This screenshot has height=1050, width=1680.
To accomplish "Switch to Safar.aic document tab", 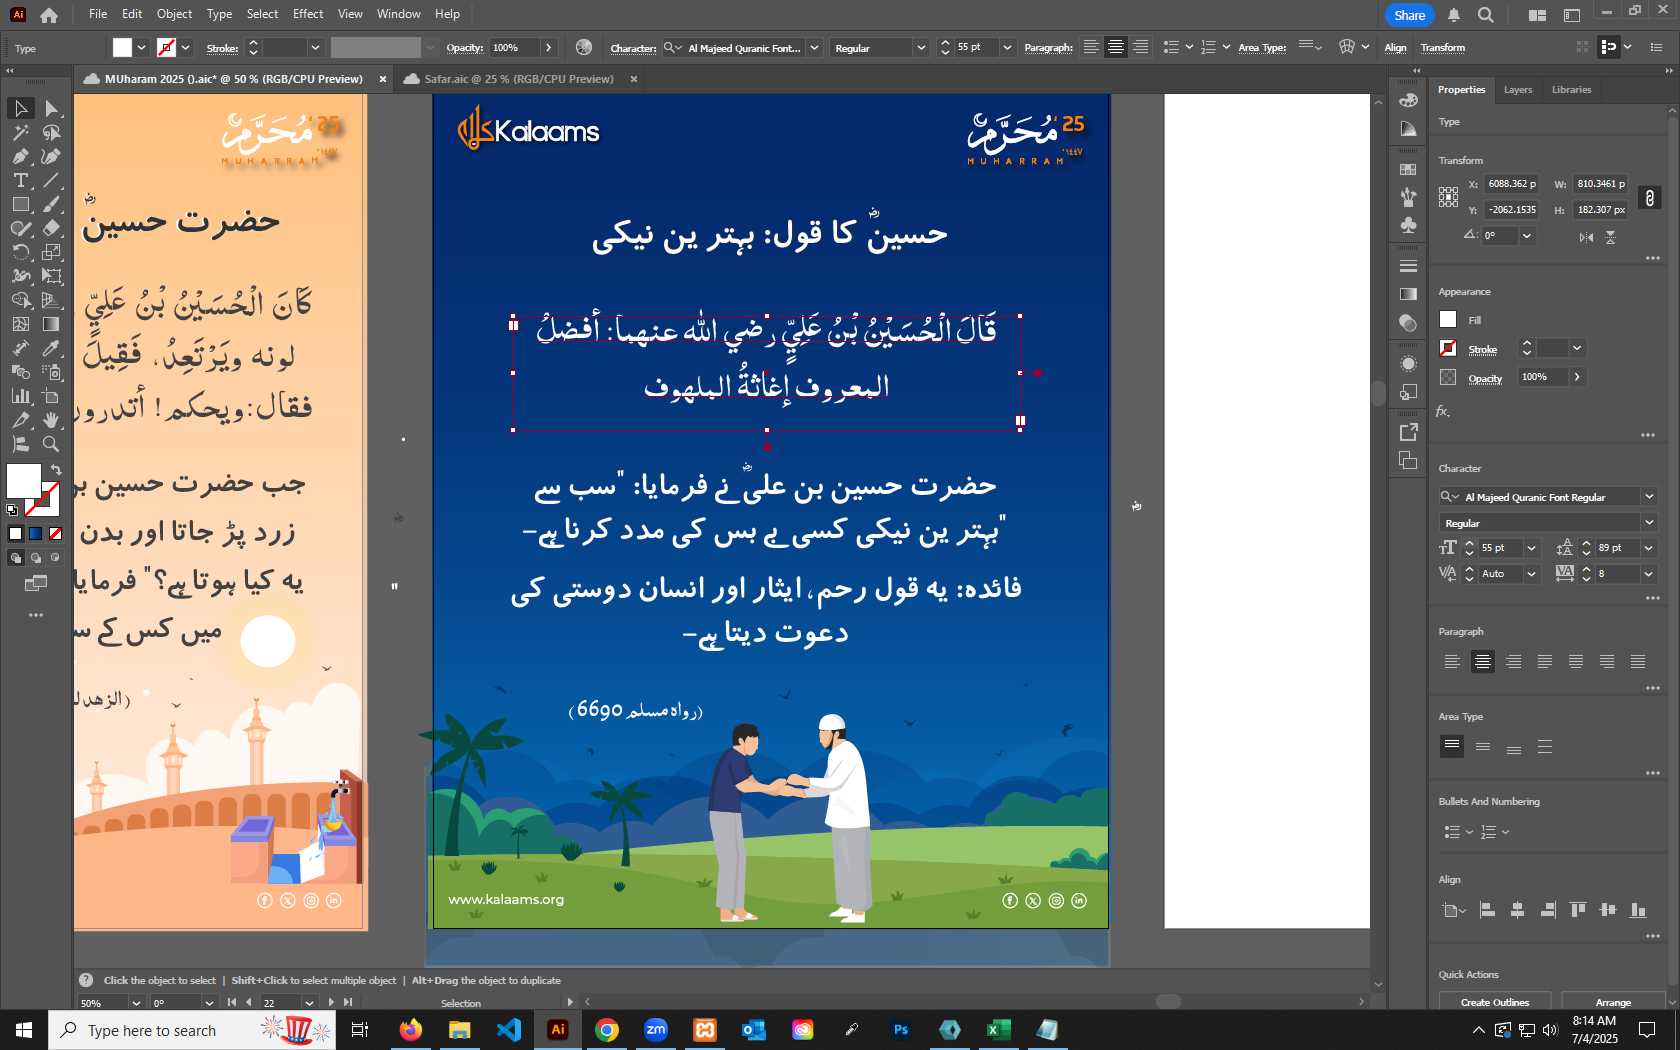I will coord(518,79).
